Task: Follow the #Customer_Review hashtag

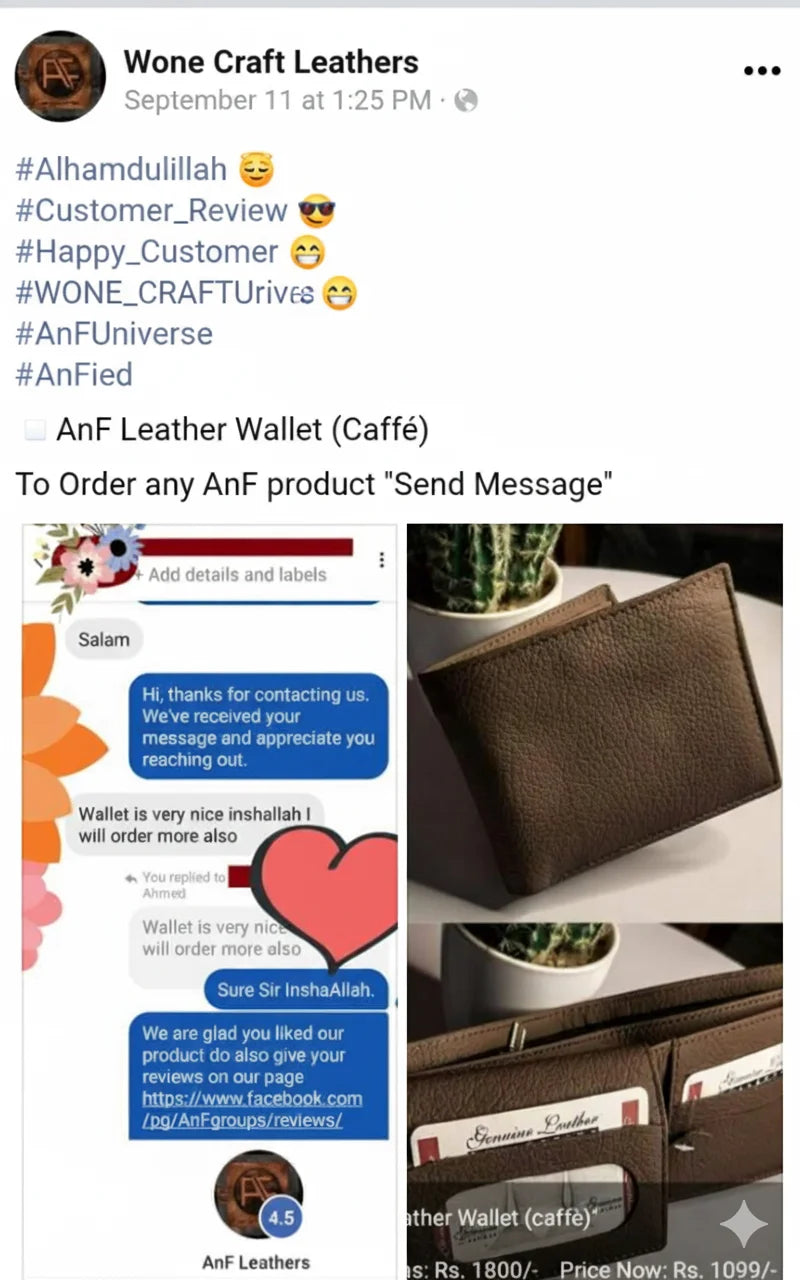Action: pos(151,210)
